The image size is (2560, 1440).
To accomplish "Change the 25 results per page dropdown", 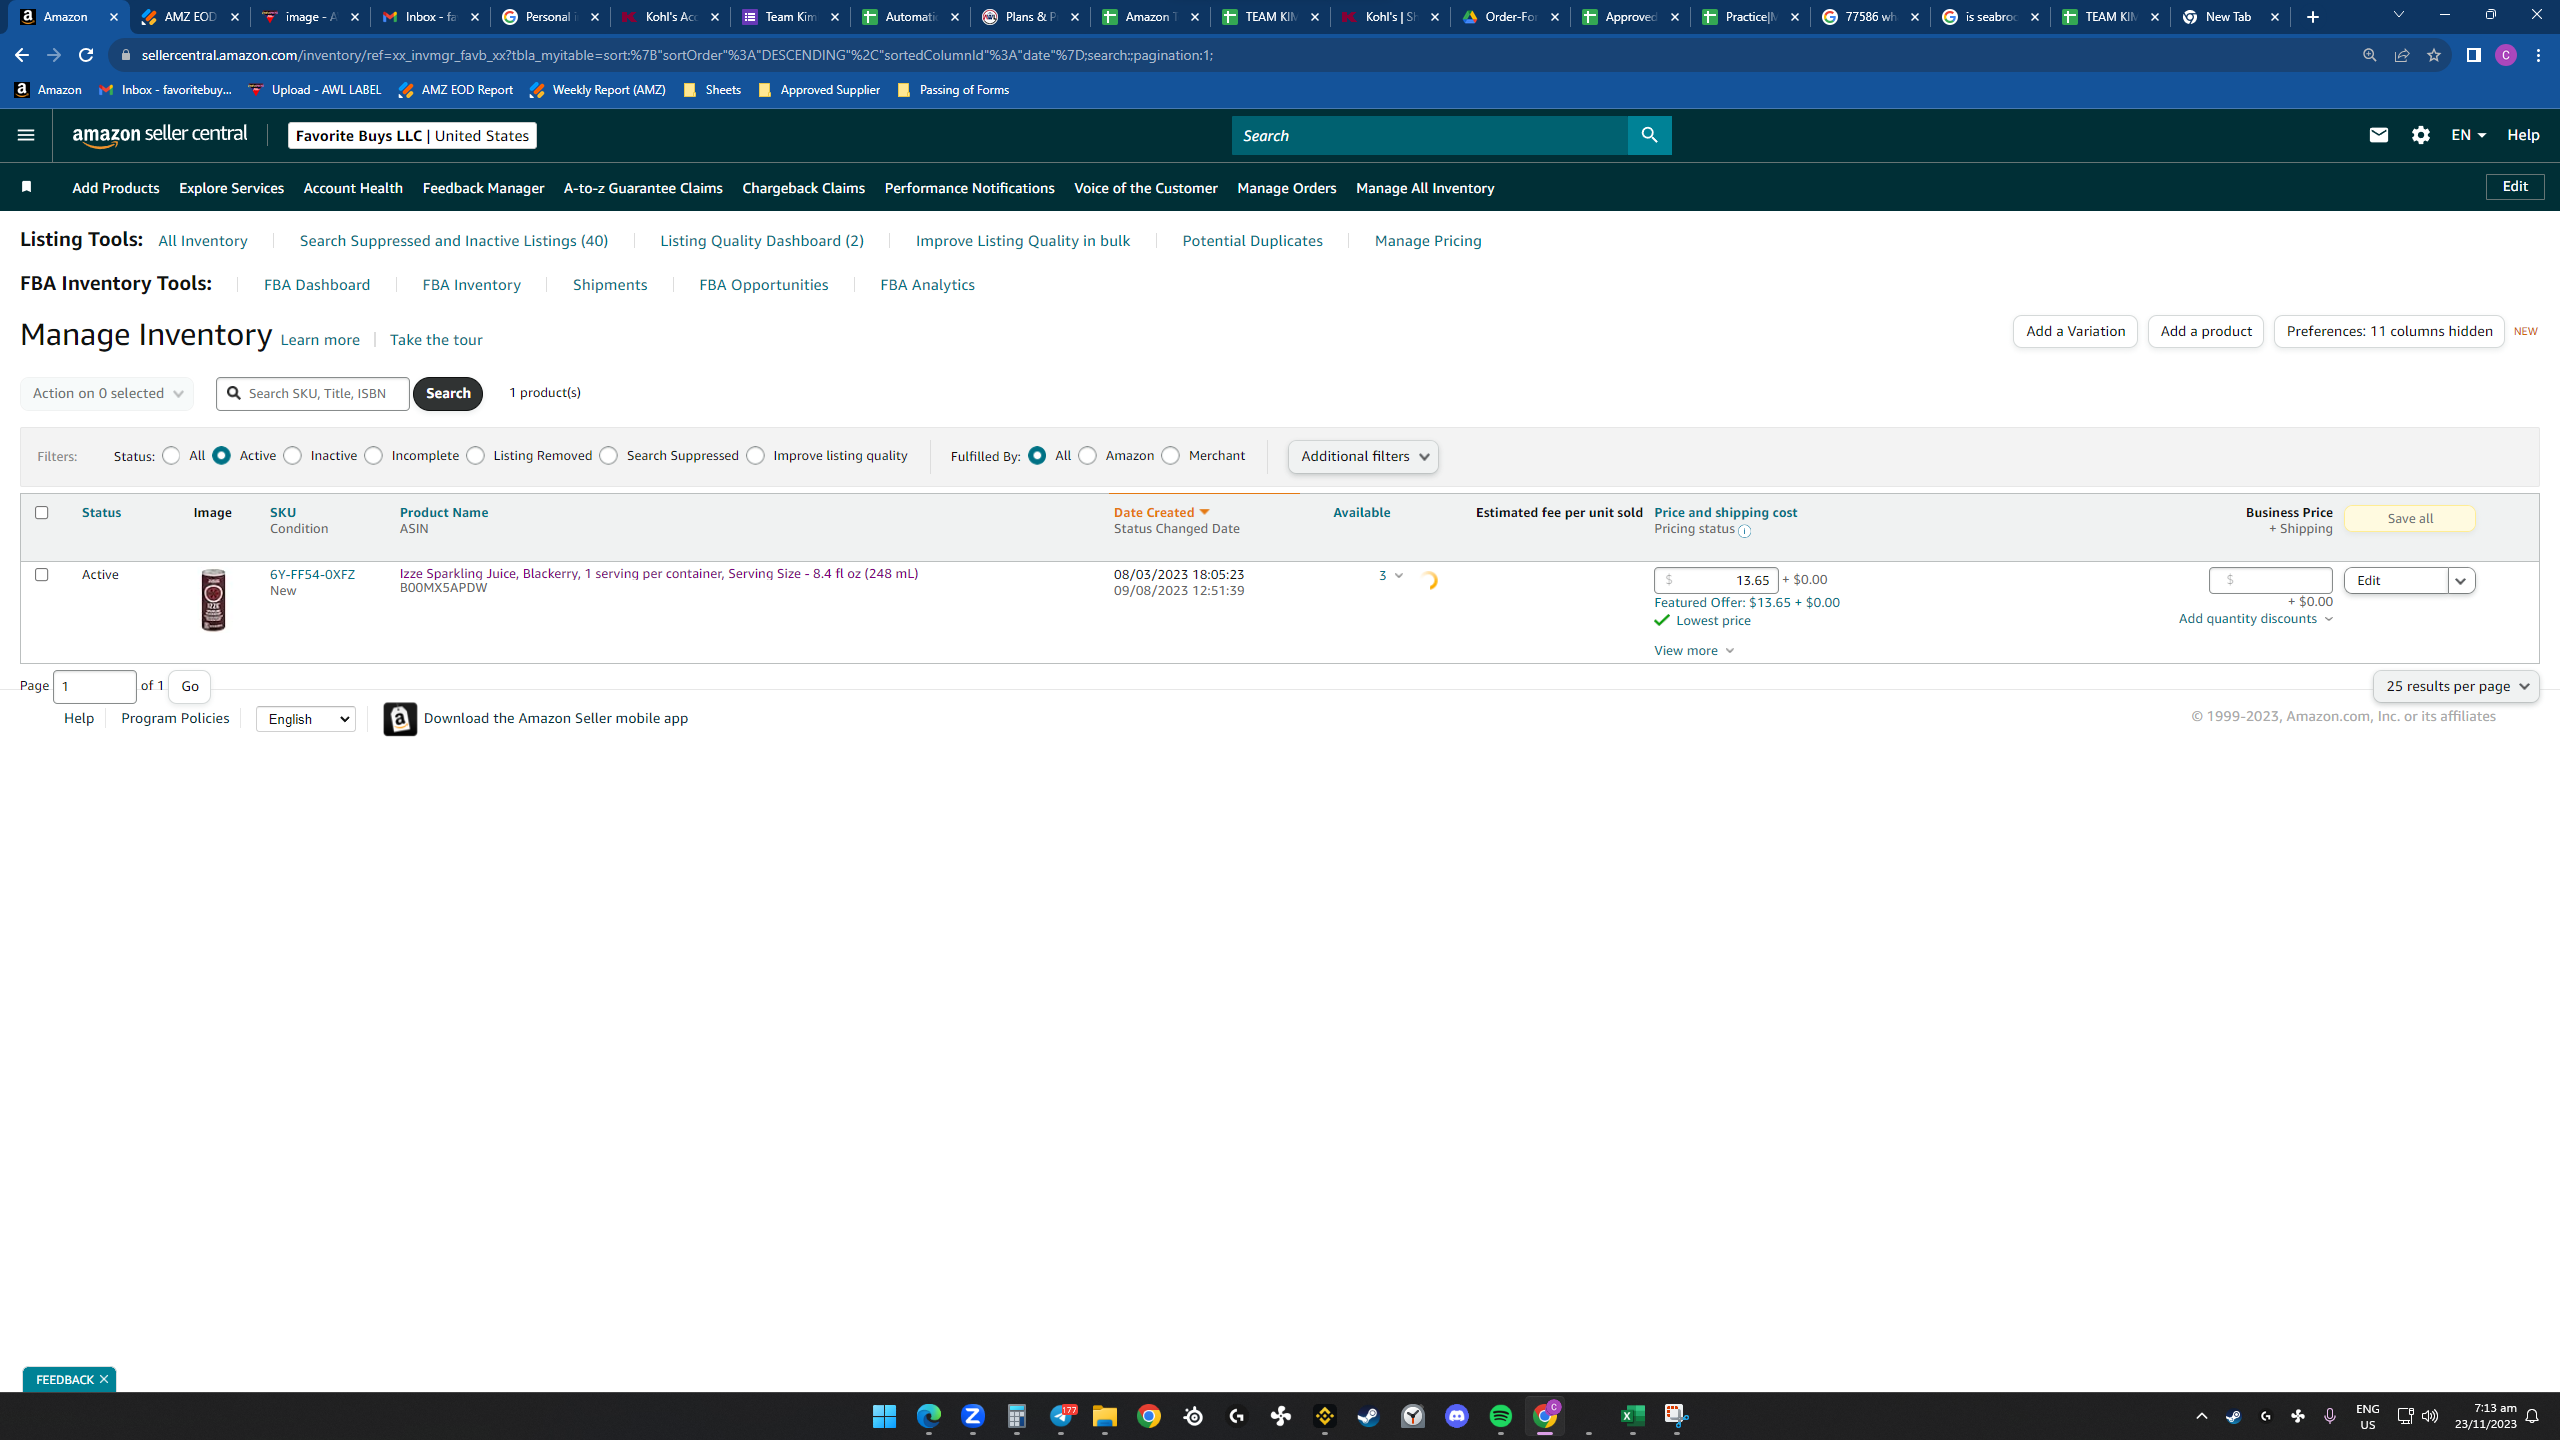I will (2456, 686).
